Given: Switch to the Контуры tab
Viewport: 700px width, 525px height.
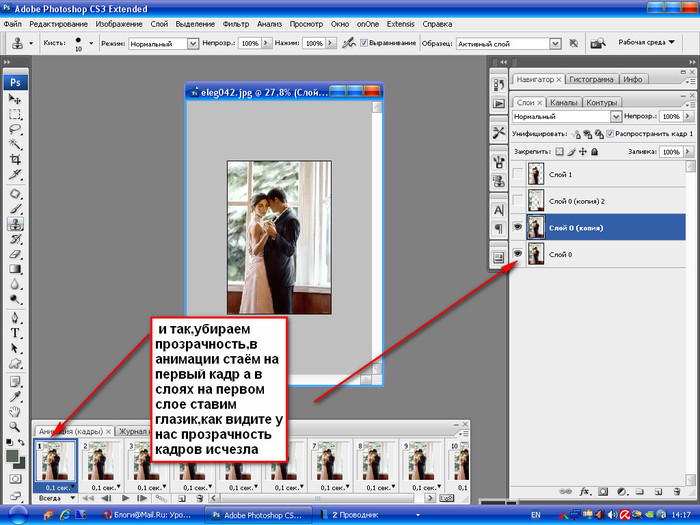Looking at the screenshot, I should pyautogui.click(x=601, y=102).
